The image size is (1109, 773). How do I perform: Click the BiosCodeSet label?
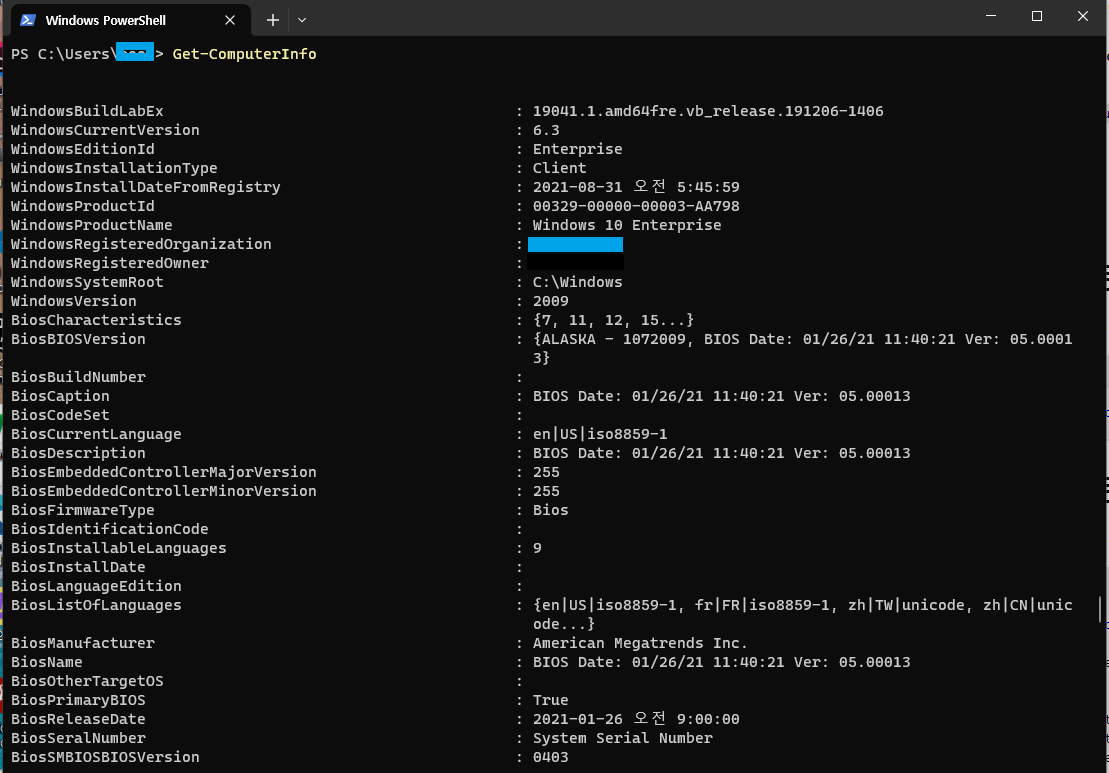coord(60,415)
